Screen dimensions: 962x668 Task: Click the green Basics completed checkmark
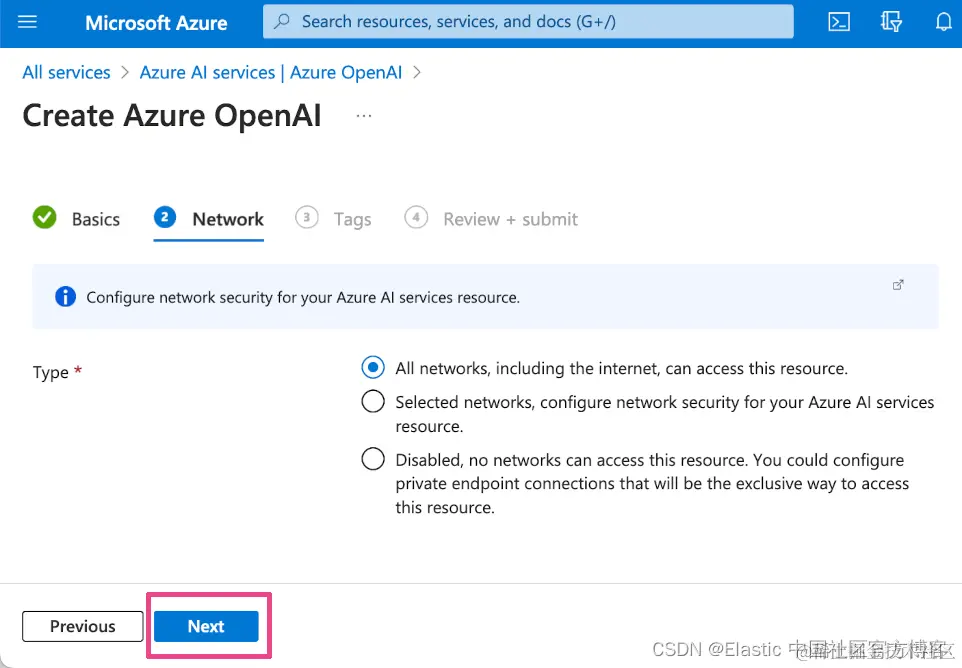44,217
